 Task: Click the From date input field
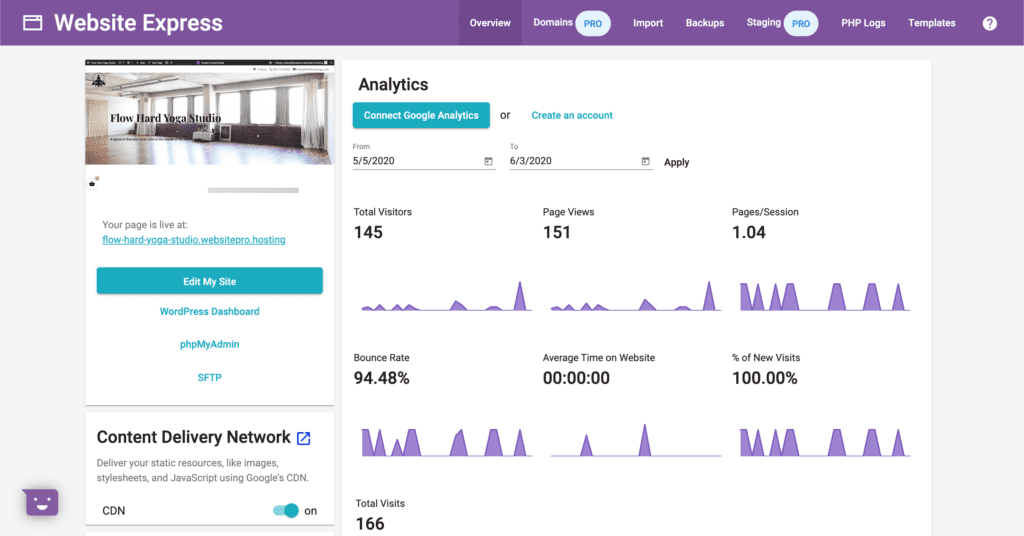click(415, 161)
